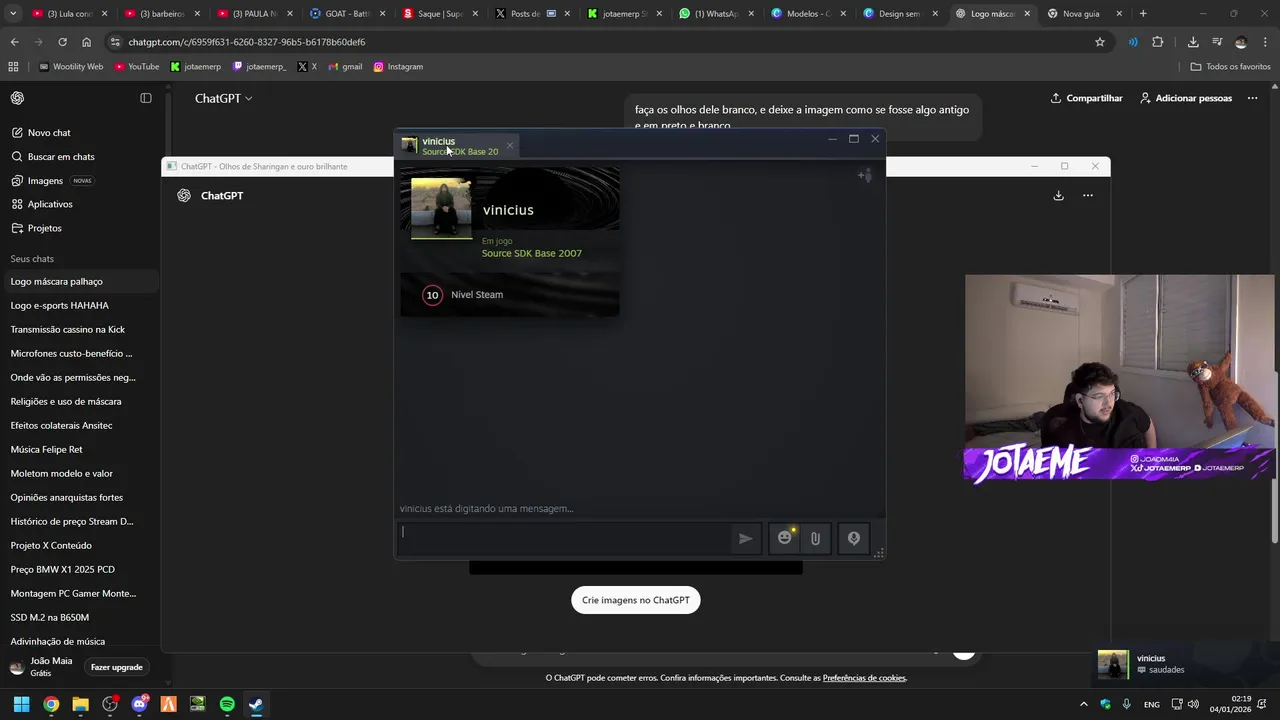Select the vinicius chat tab

coord(458,146)
